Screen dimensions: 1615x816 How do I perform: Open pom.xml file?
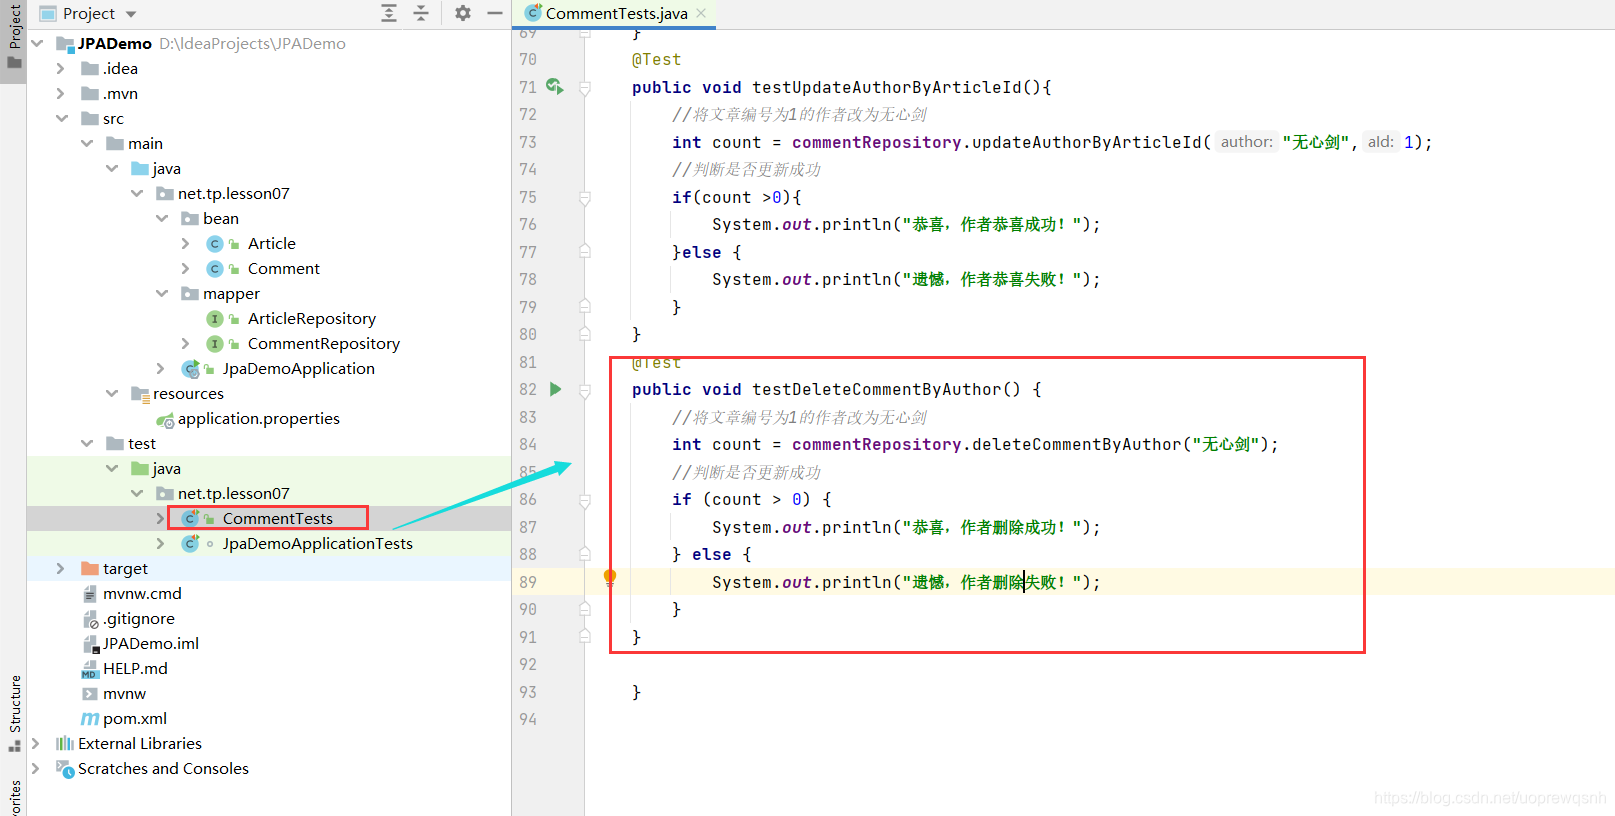pos(134,718)
